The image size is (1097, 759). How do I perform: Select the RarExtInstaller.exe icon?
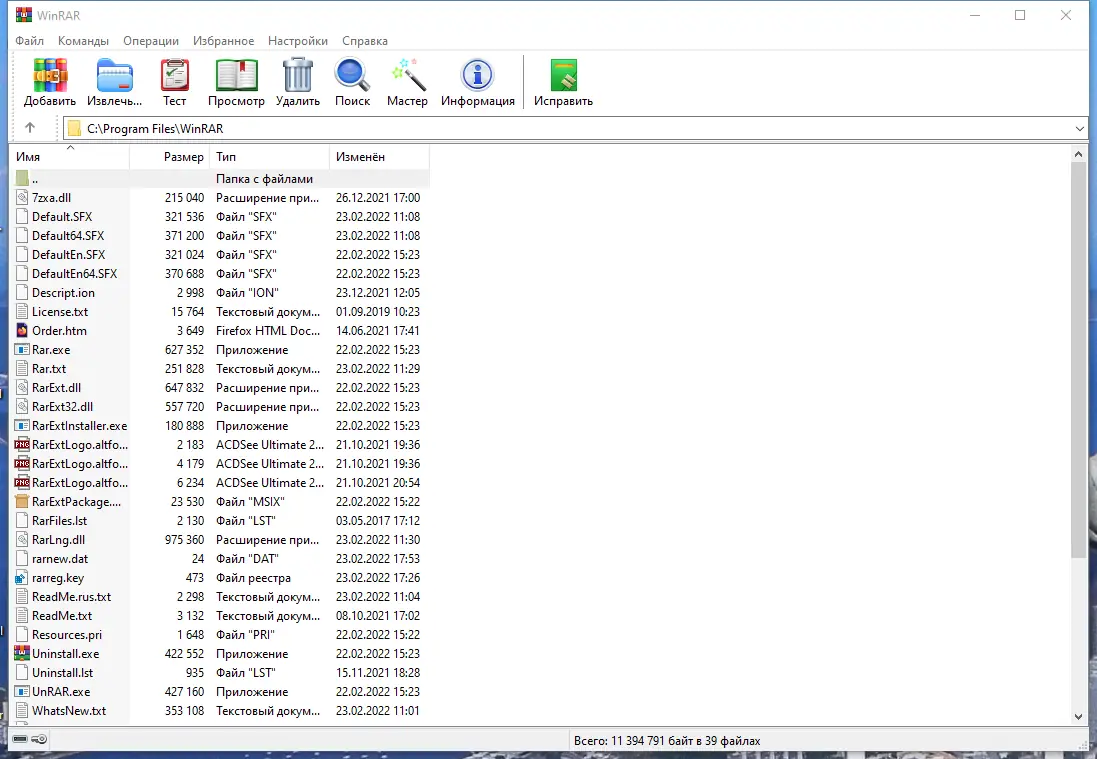[22, 425]
